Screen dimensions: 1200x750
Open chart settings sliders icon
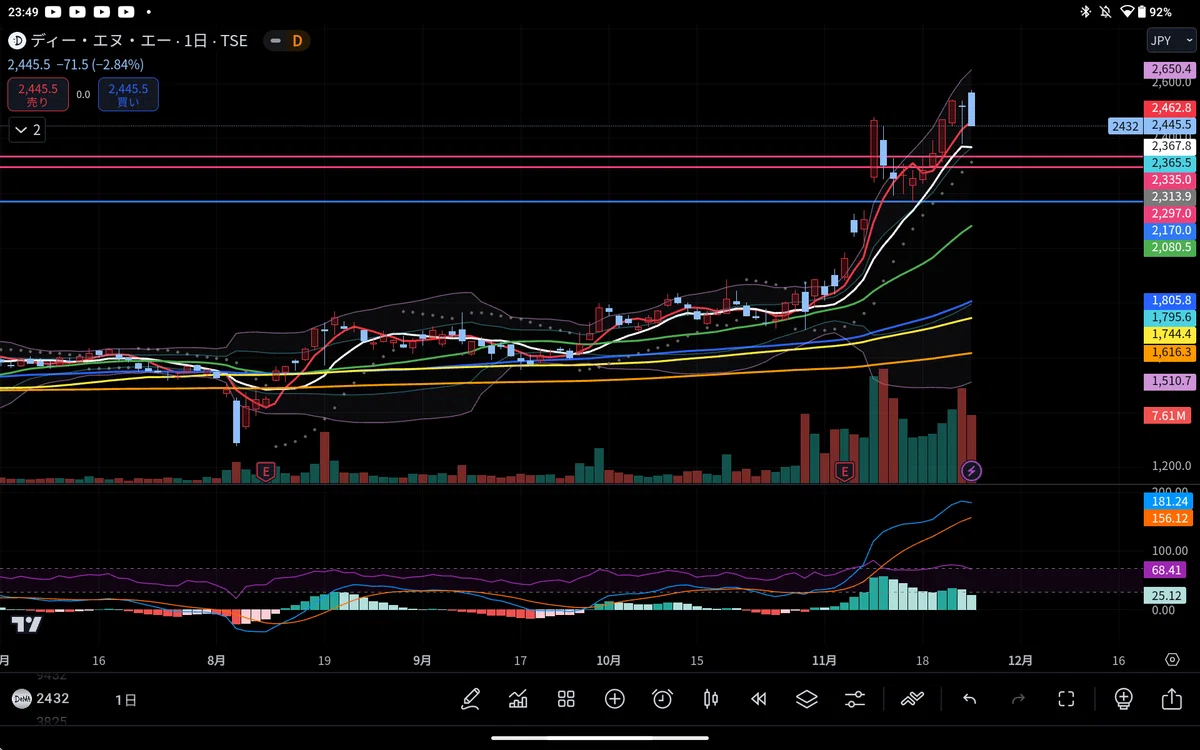tap(855, 699)
